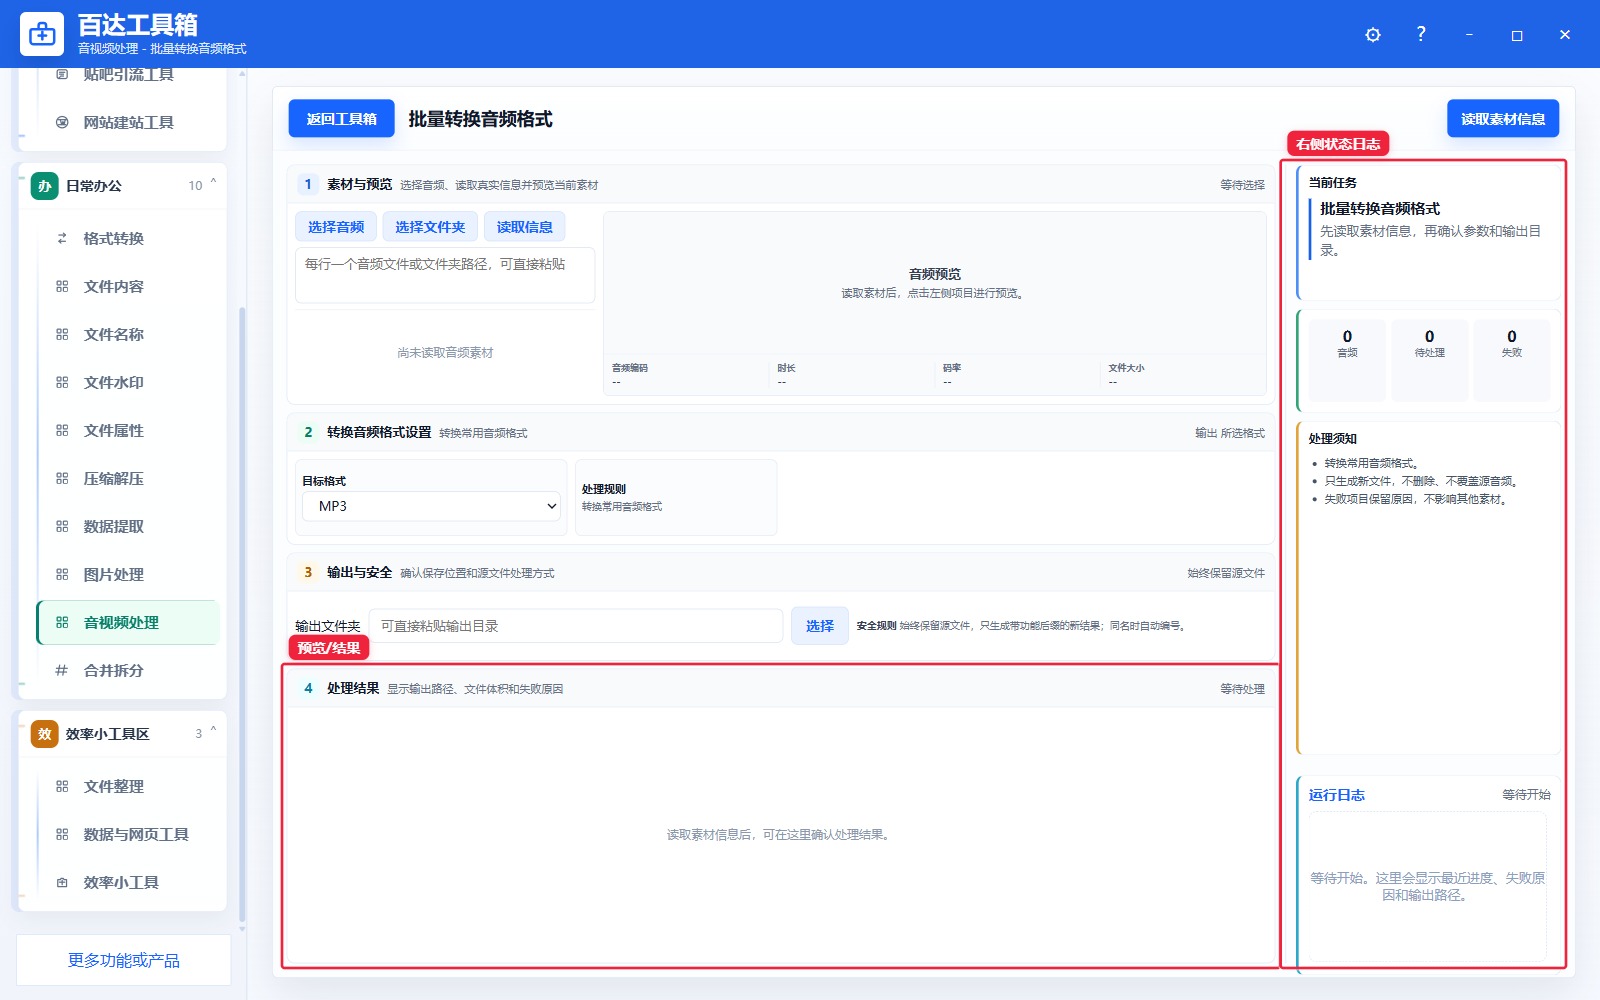1600x1000 pixels.
Task: Click toolbox icon next to 效率小工具
Action: (x=62, y=882)
